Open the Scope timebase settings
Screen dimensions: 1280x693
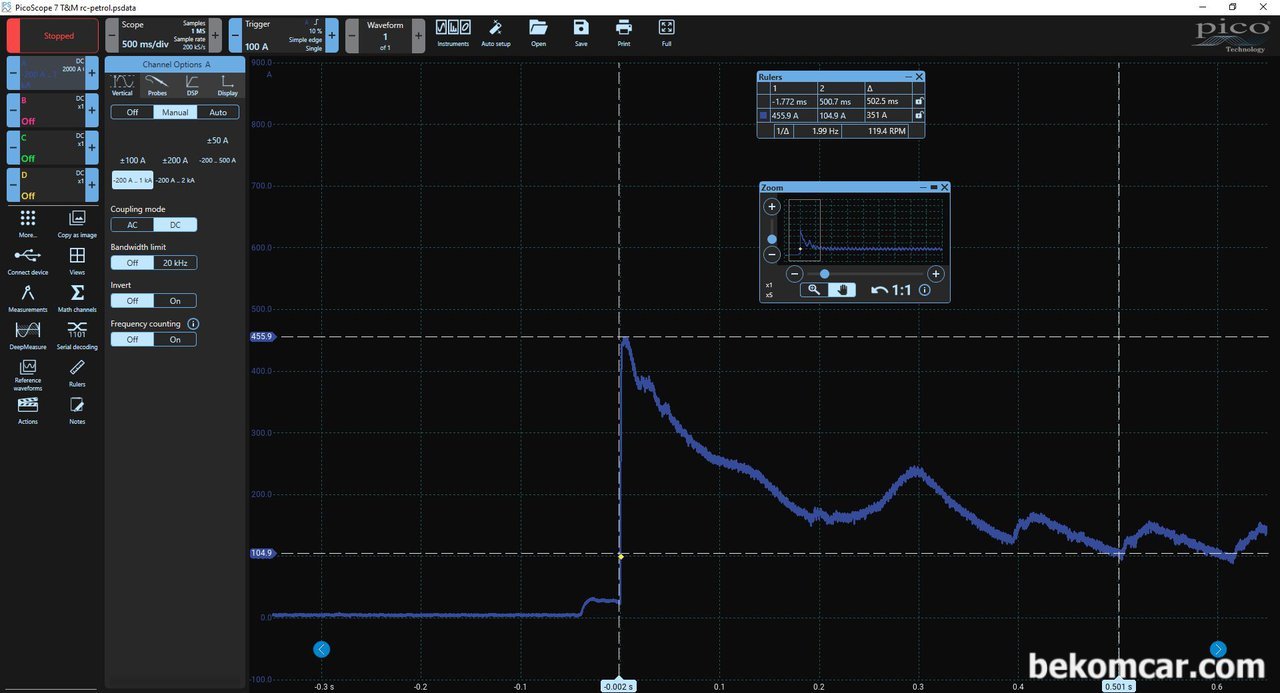[164, 35]
